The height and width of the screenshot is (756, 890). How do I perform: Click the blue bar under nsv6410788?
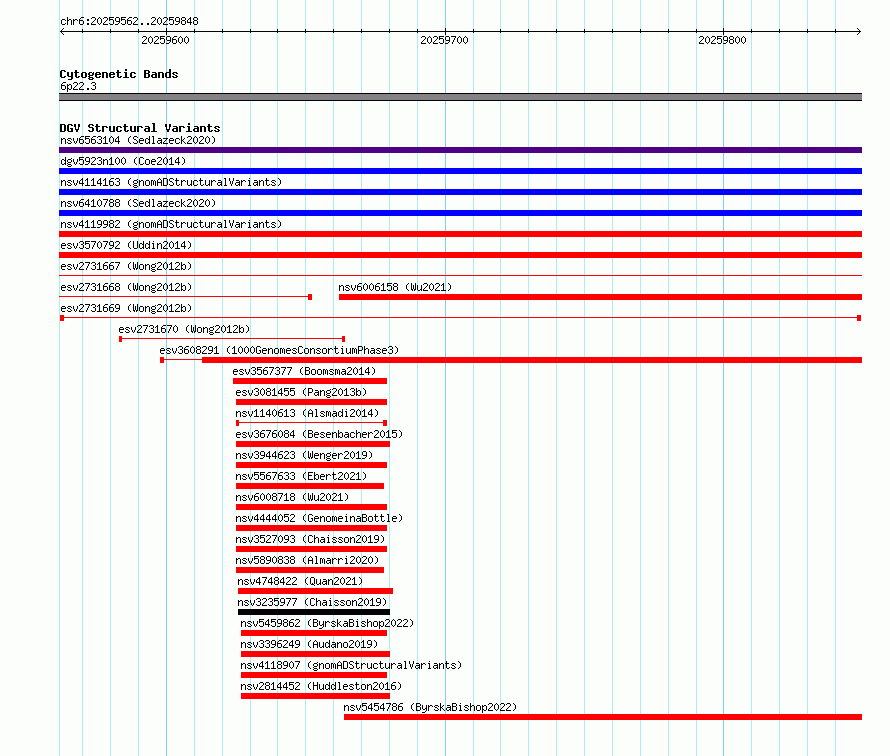click(460, 213)
